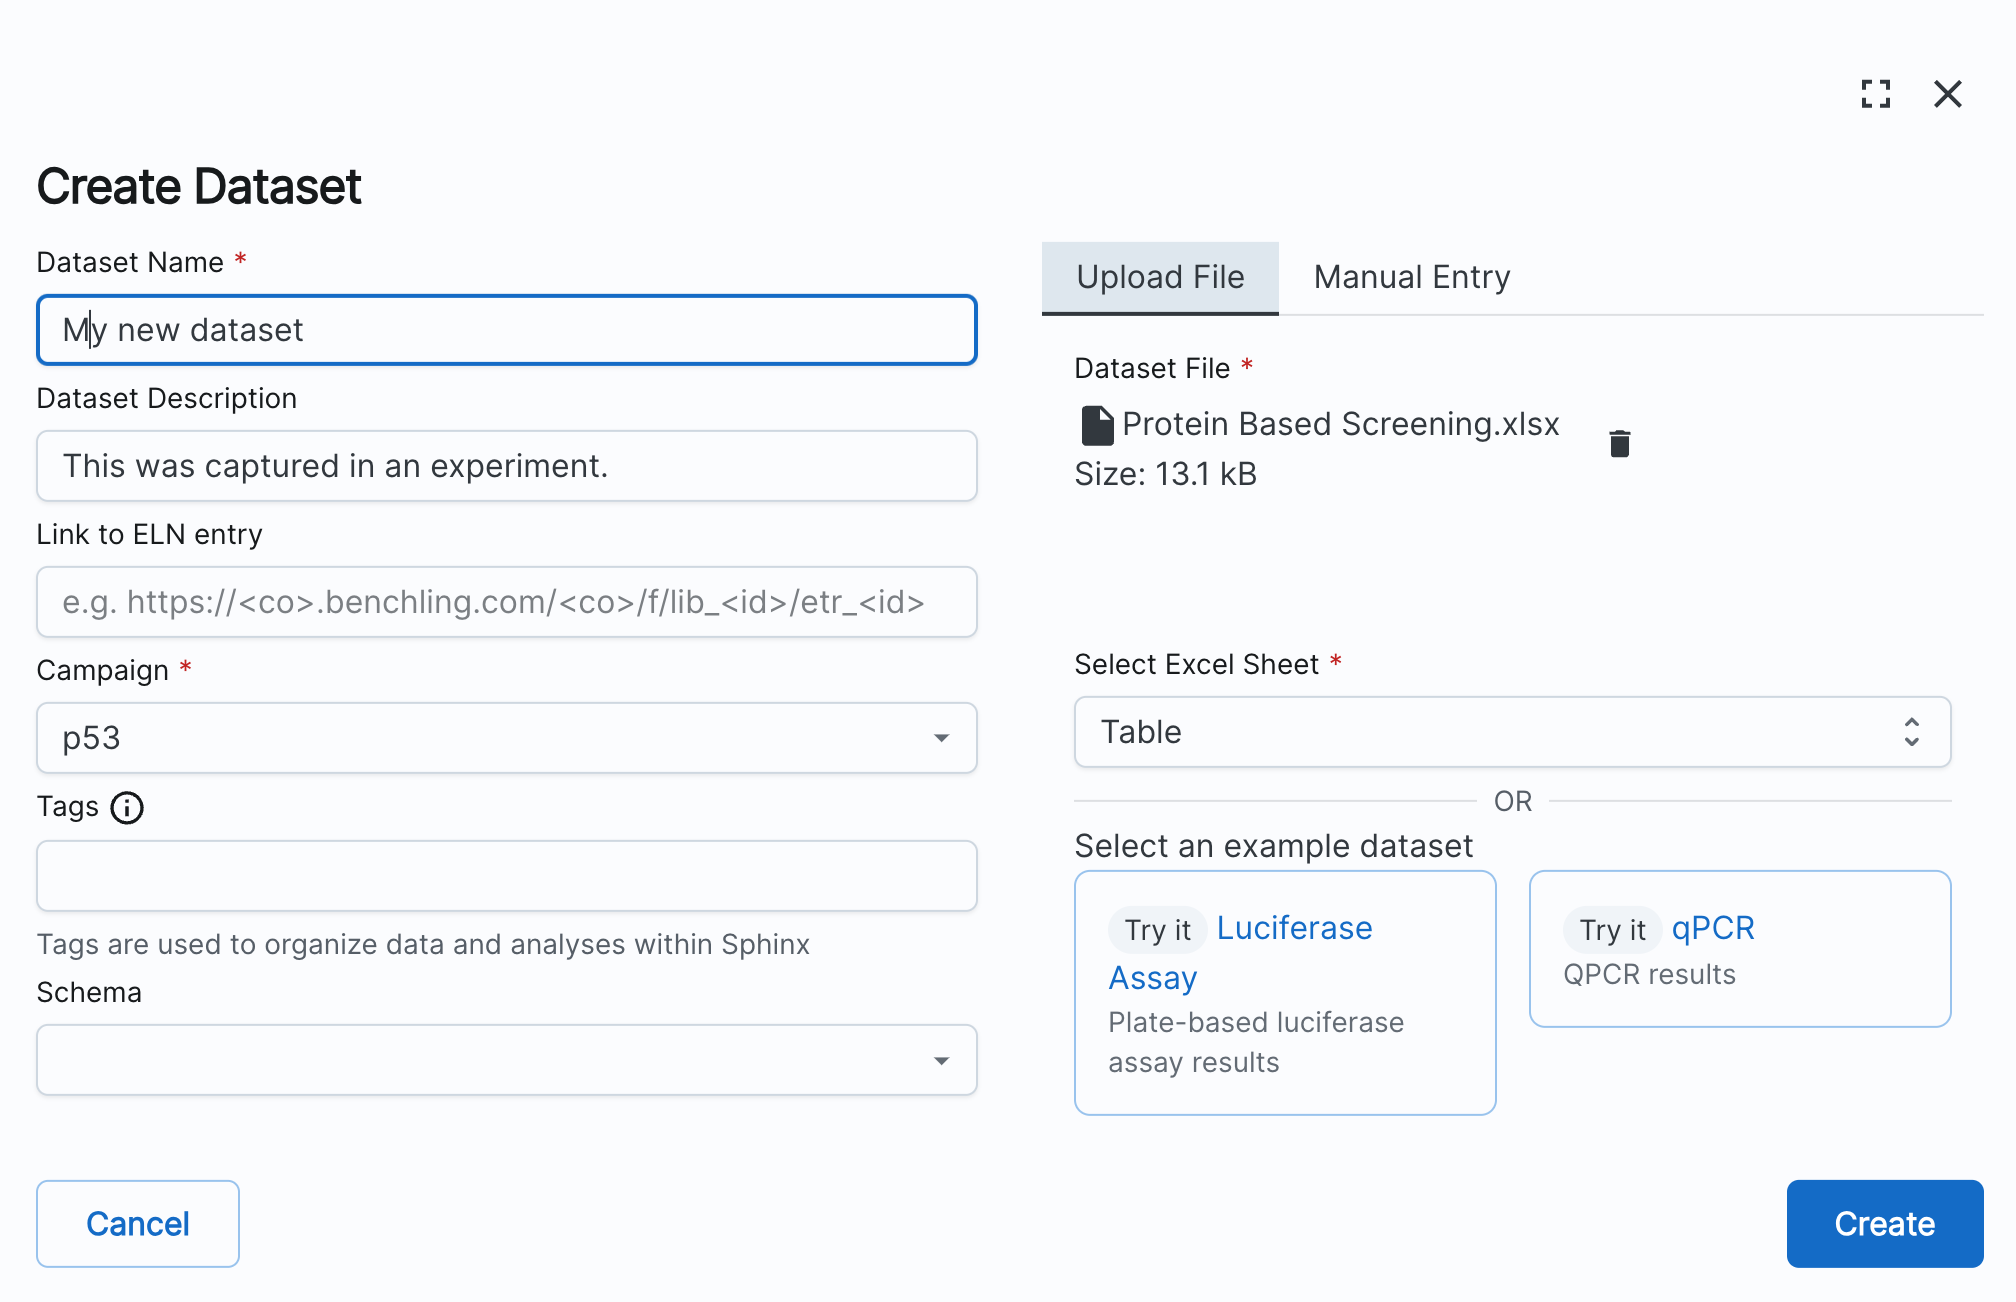Click the file icon next to Protein Based Screening.xlsx
Viewport: 2016px width, 1302px height.
1096,424
